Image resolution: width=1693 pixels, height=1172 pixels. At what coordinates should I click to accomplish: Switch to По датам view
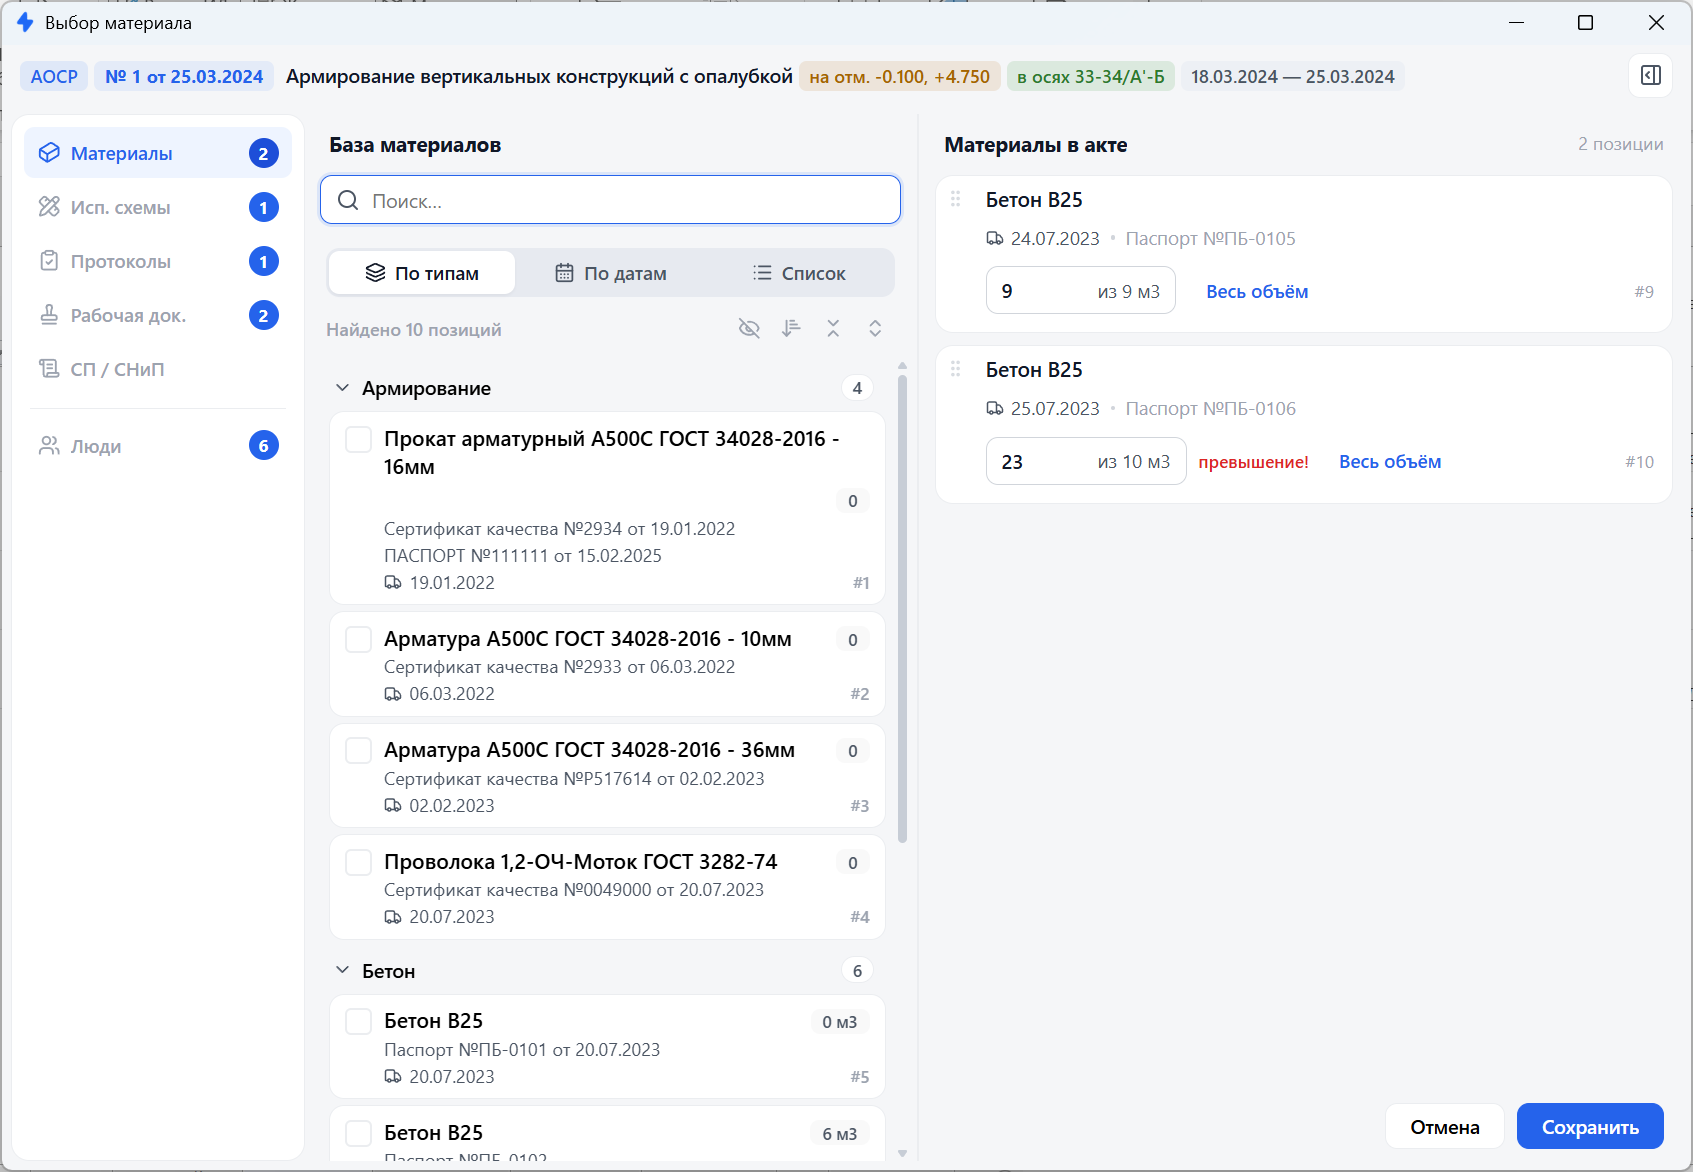pos(611,273)
